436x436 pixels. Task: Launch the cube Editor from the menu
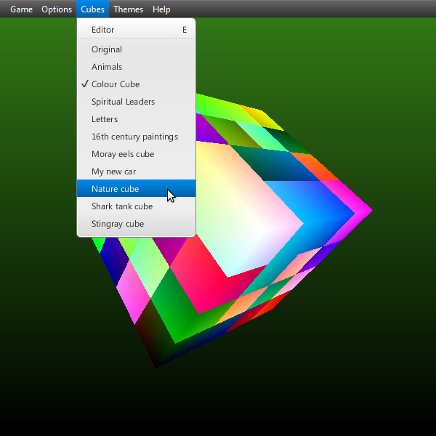[x=136, y=30]
